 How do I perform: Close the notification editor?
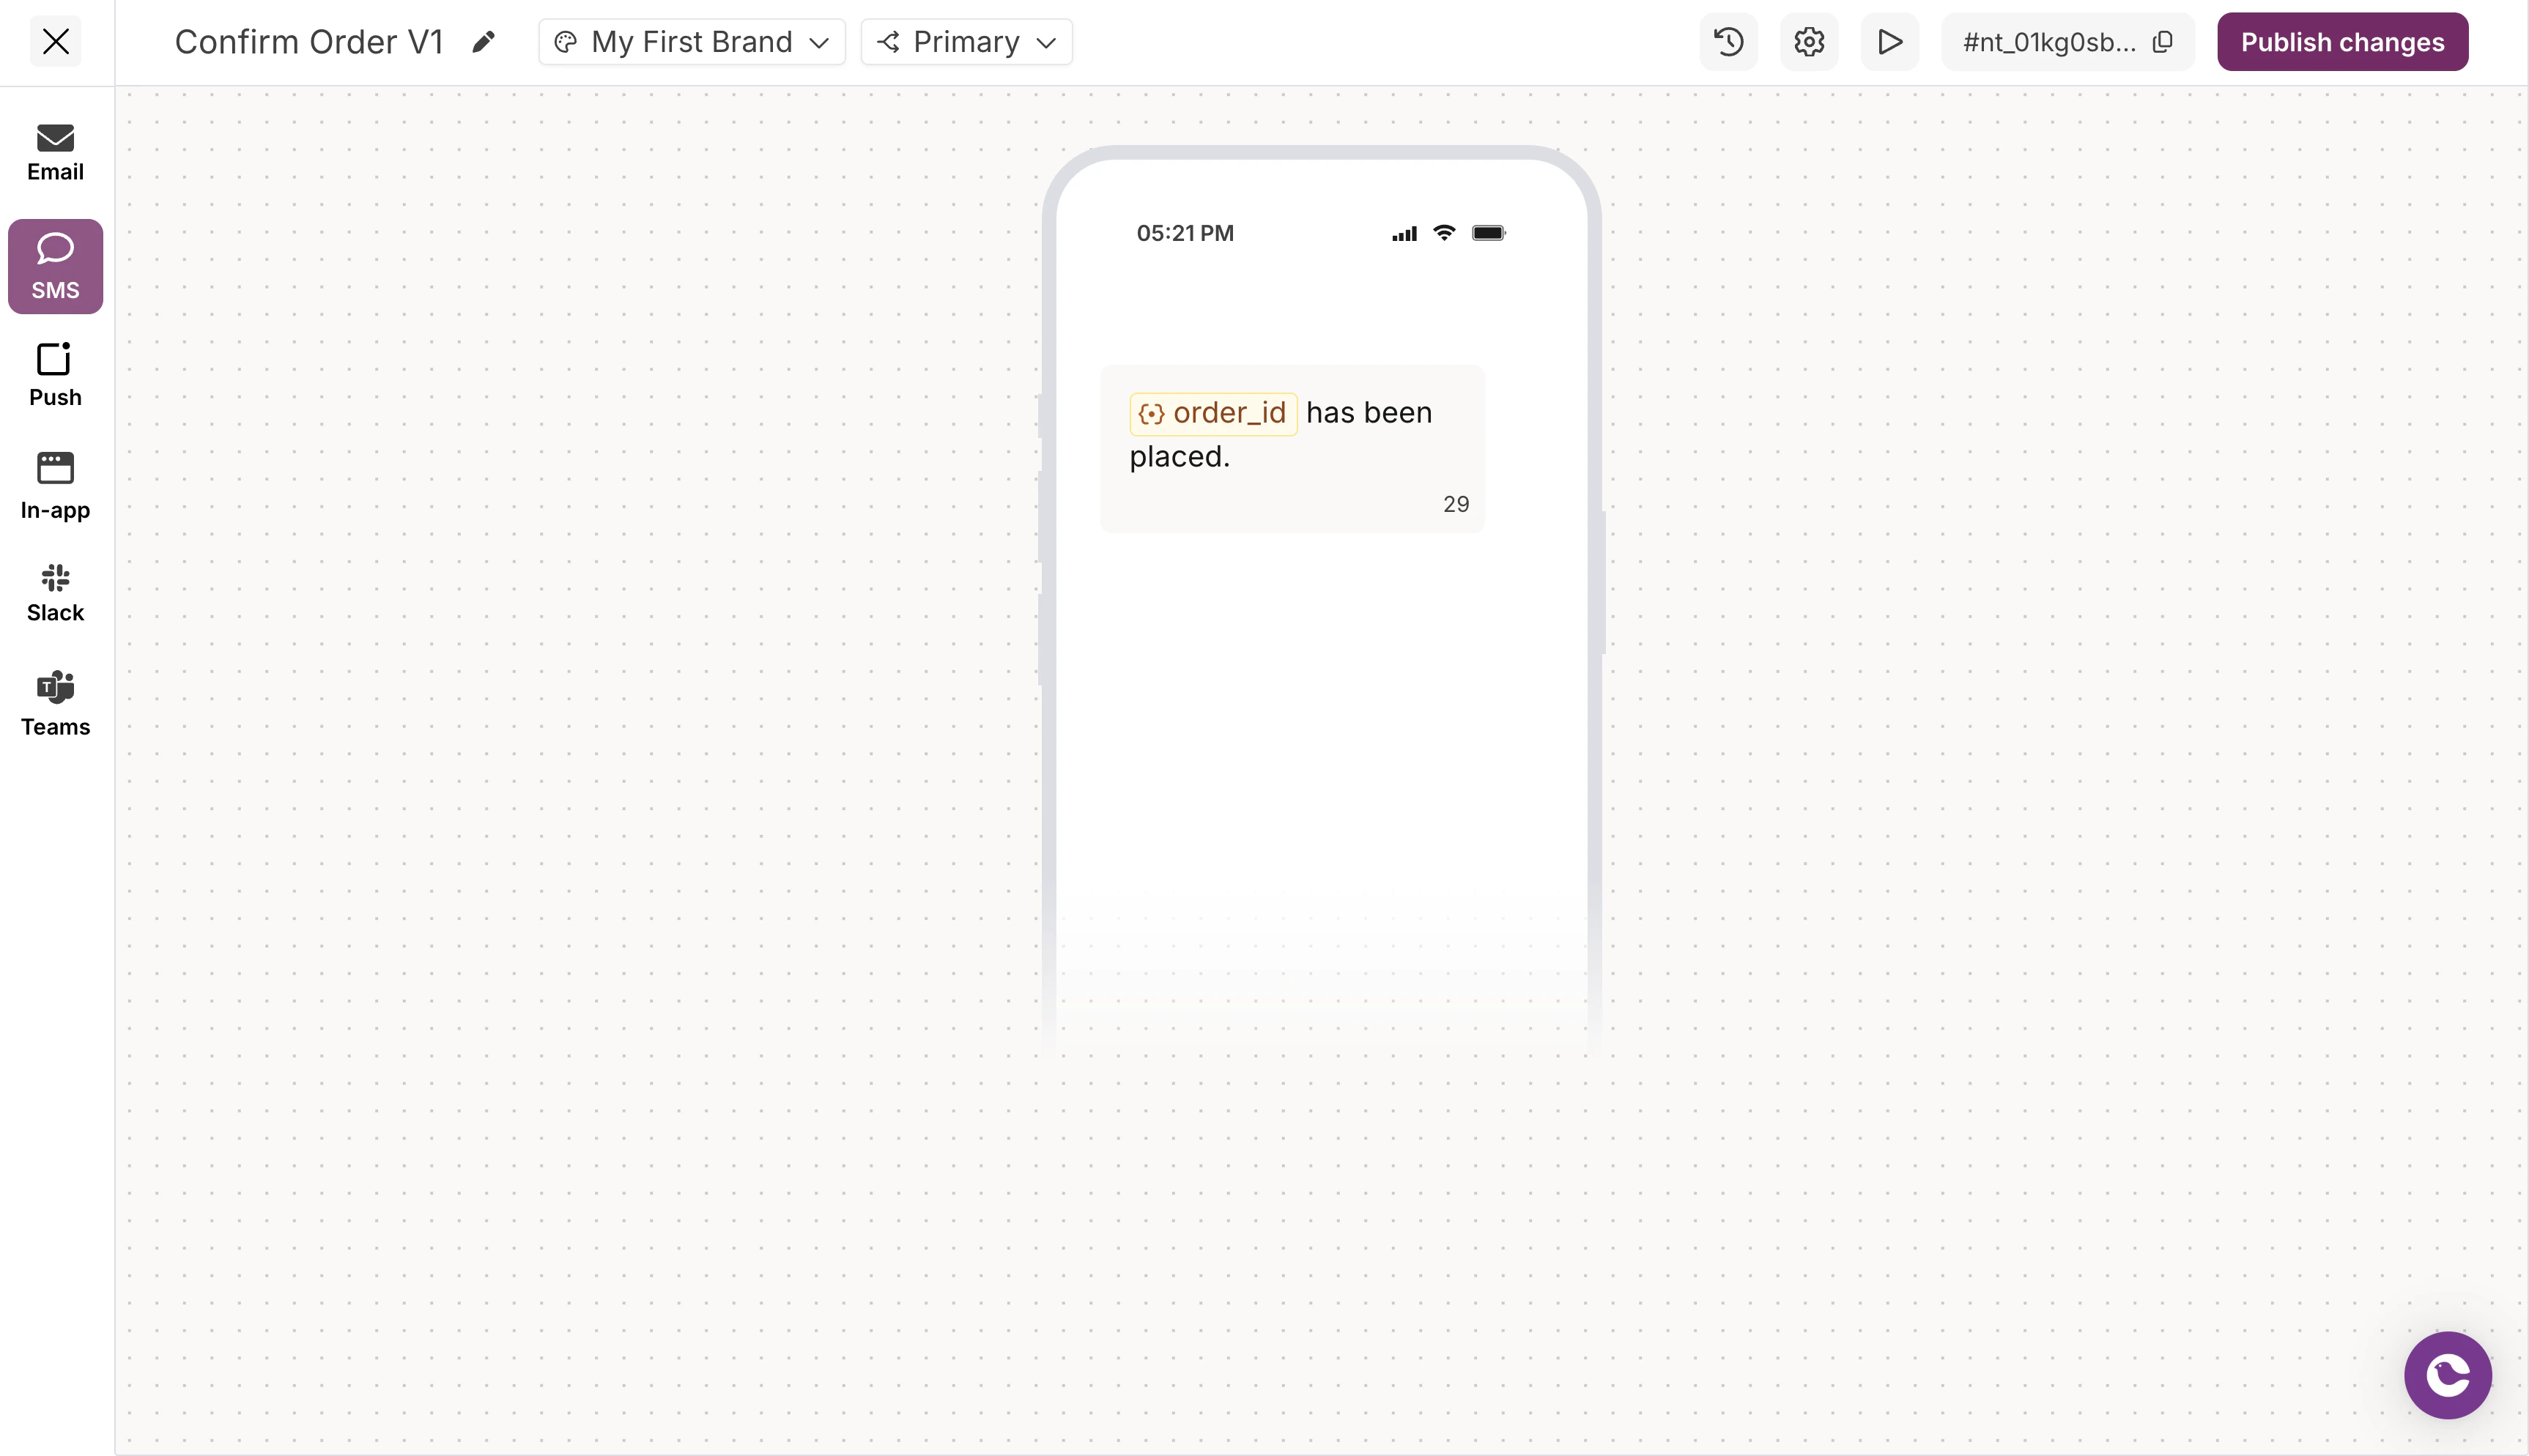(55, 41)
